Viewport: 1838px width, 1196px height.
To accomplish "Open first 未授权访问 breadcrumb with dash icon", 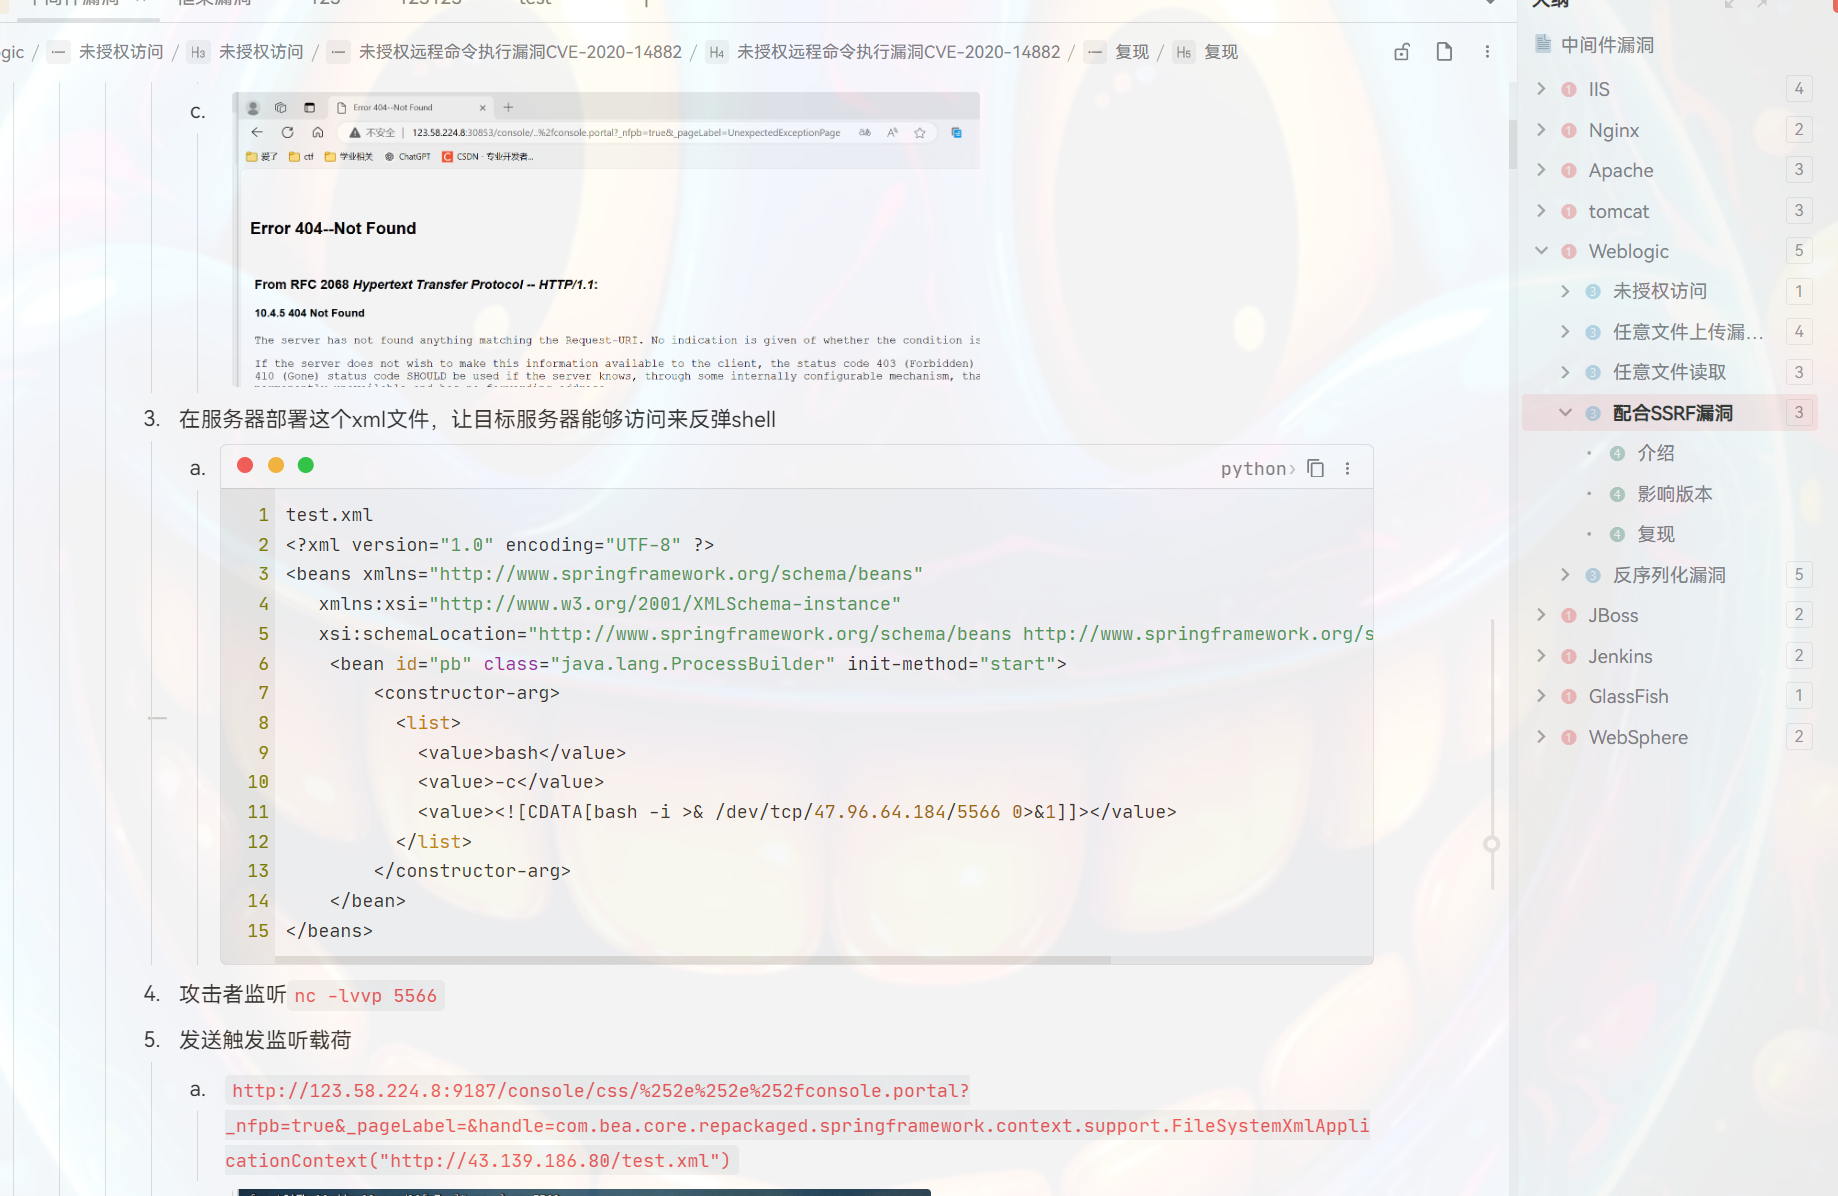I will click(107, 52).
